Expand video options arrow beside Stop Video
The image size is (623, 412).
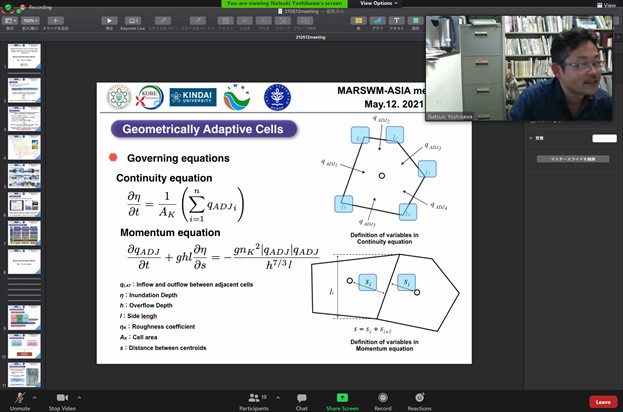click(x=79, y=395)
